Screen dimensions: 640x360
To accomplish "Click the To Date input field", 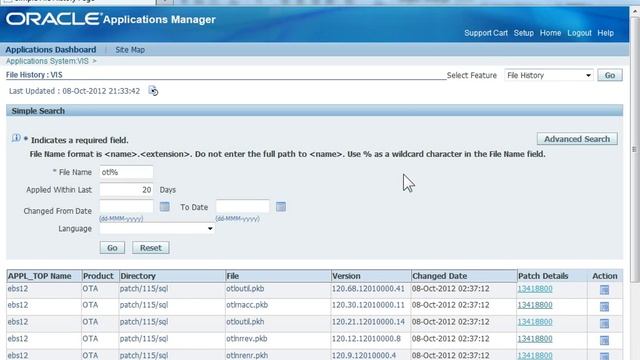I will (x=242, y=207).
